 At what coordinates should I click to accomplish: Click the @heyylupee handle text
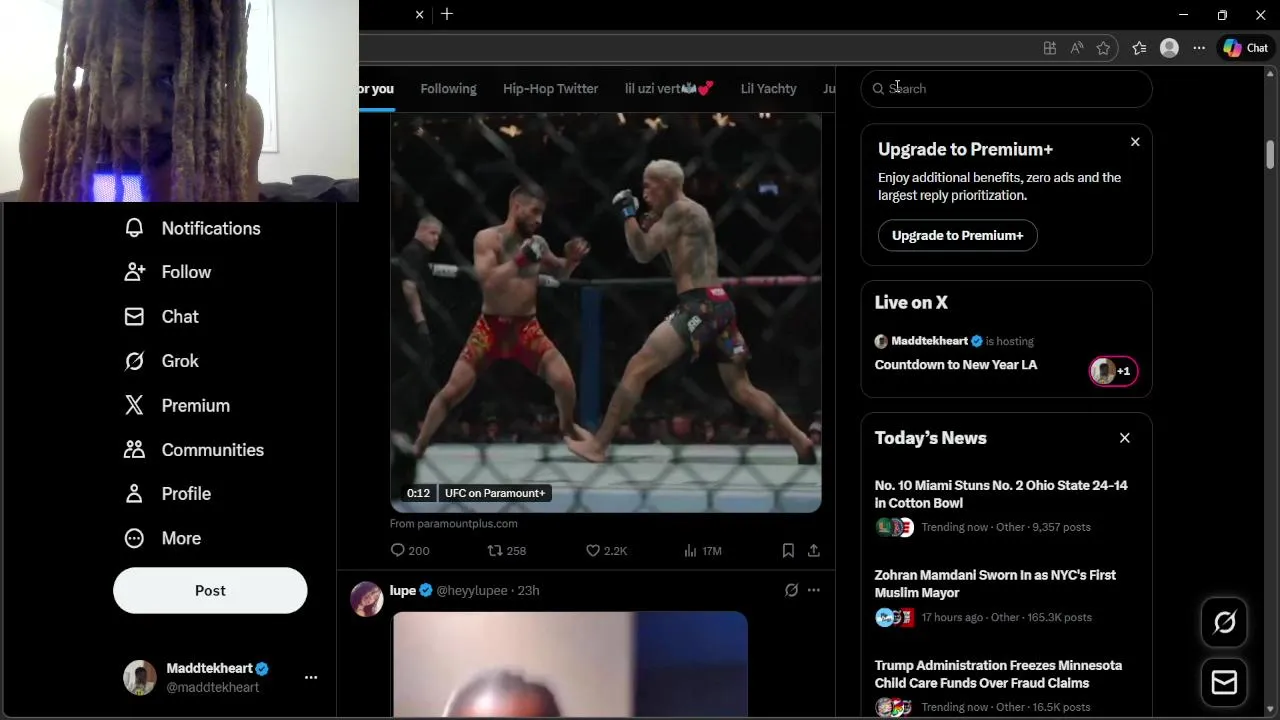[472, 590]
